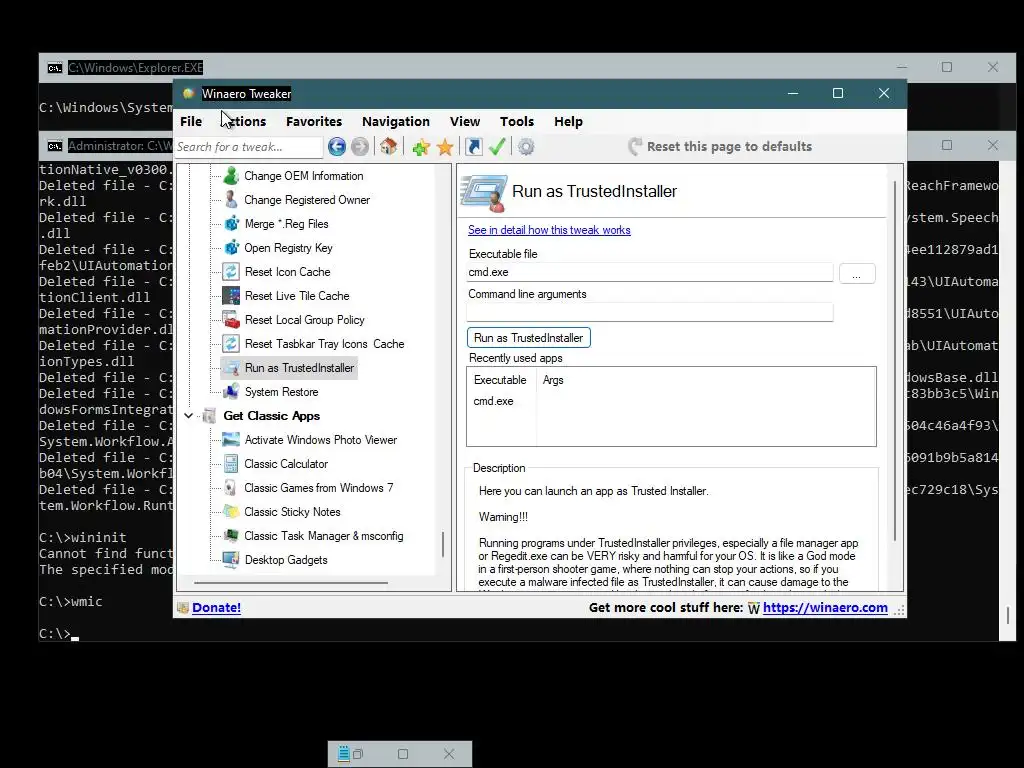Screen dimensions: 1024x768
Task: Click the Search for a tweak field
Action: tap(249, 147)
